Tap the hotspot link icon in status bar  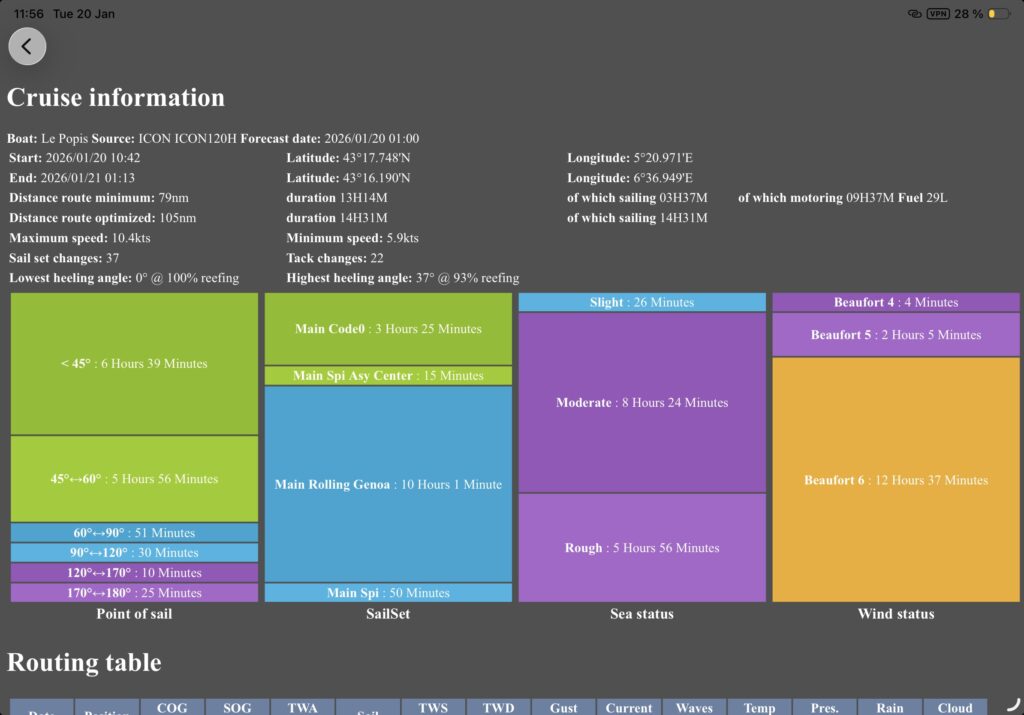915,14
